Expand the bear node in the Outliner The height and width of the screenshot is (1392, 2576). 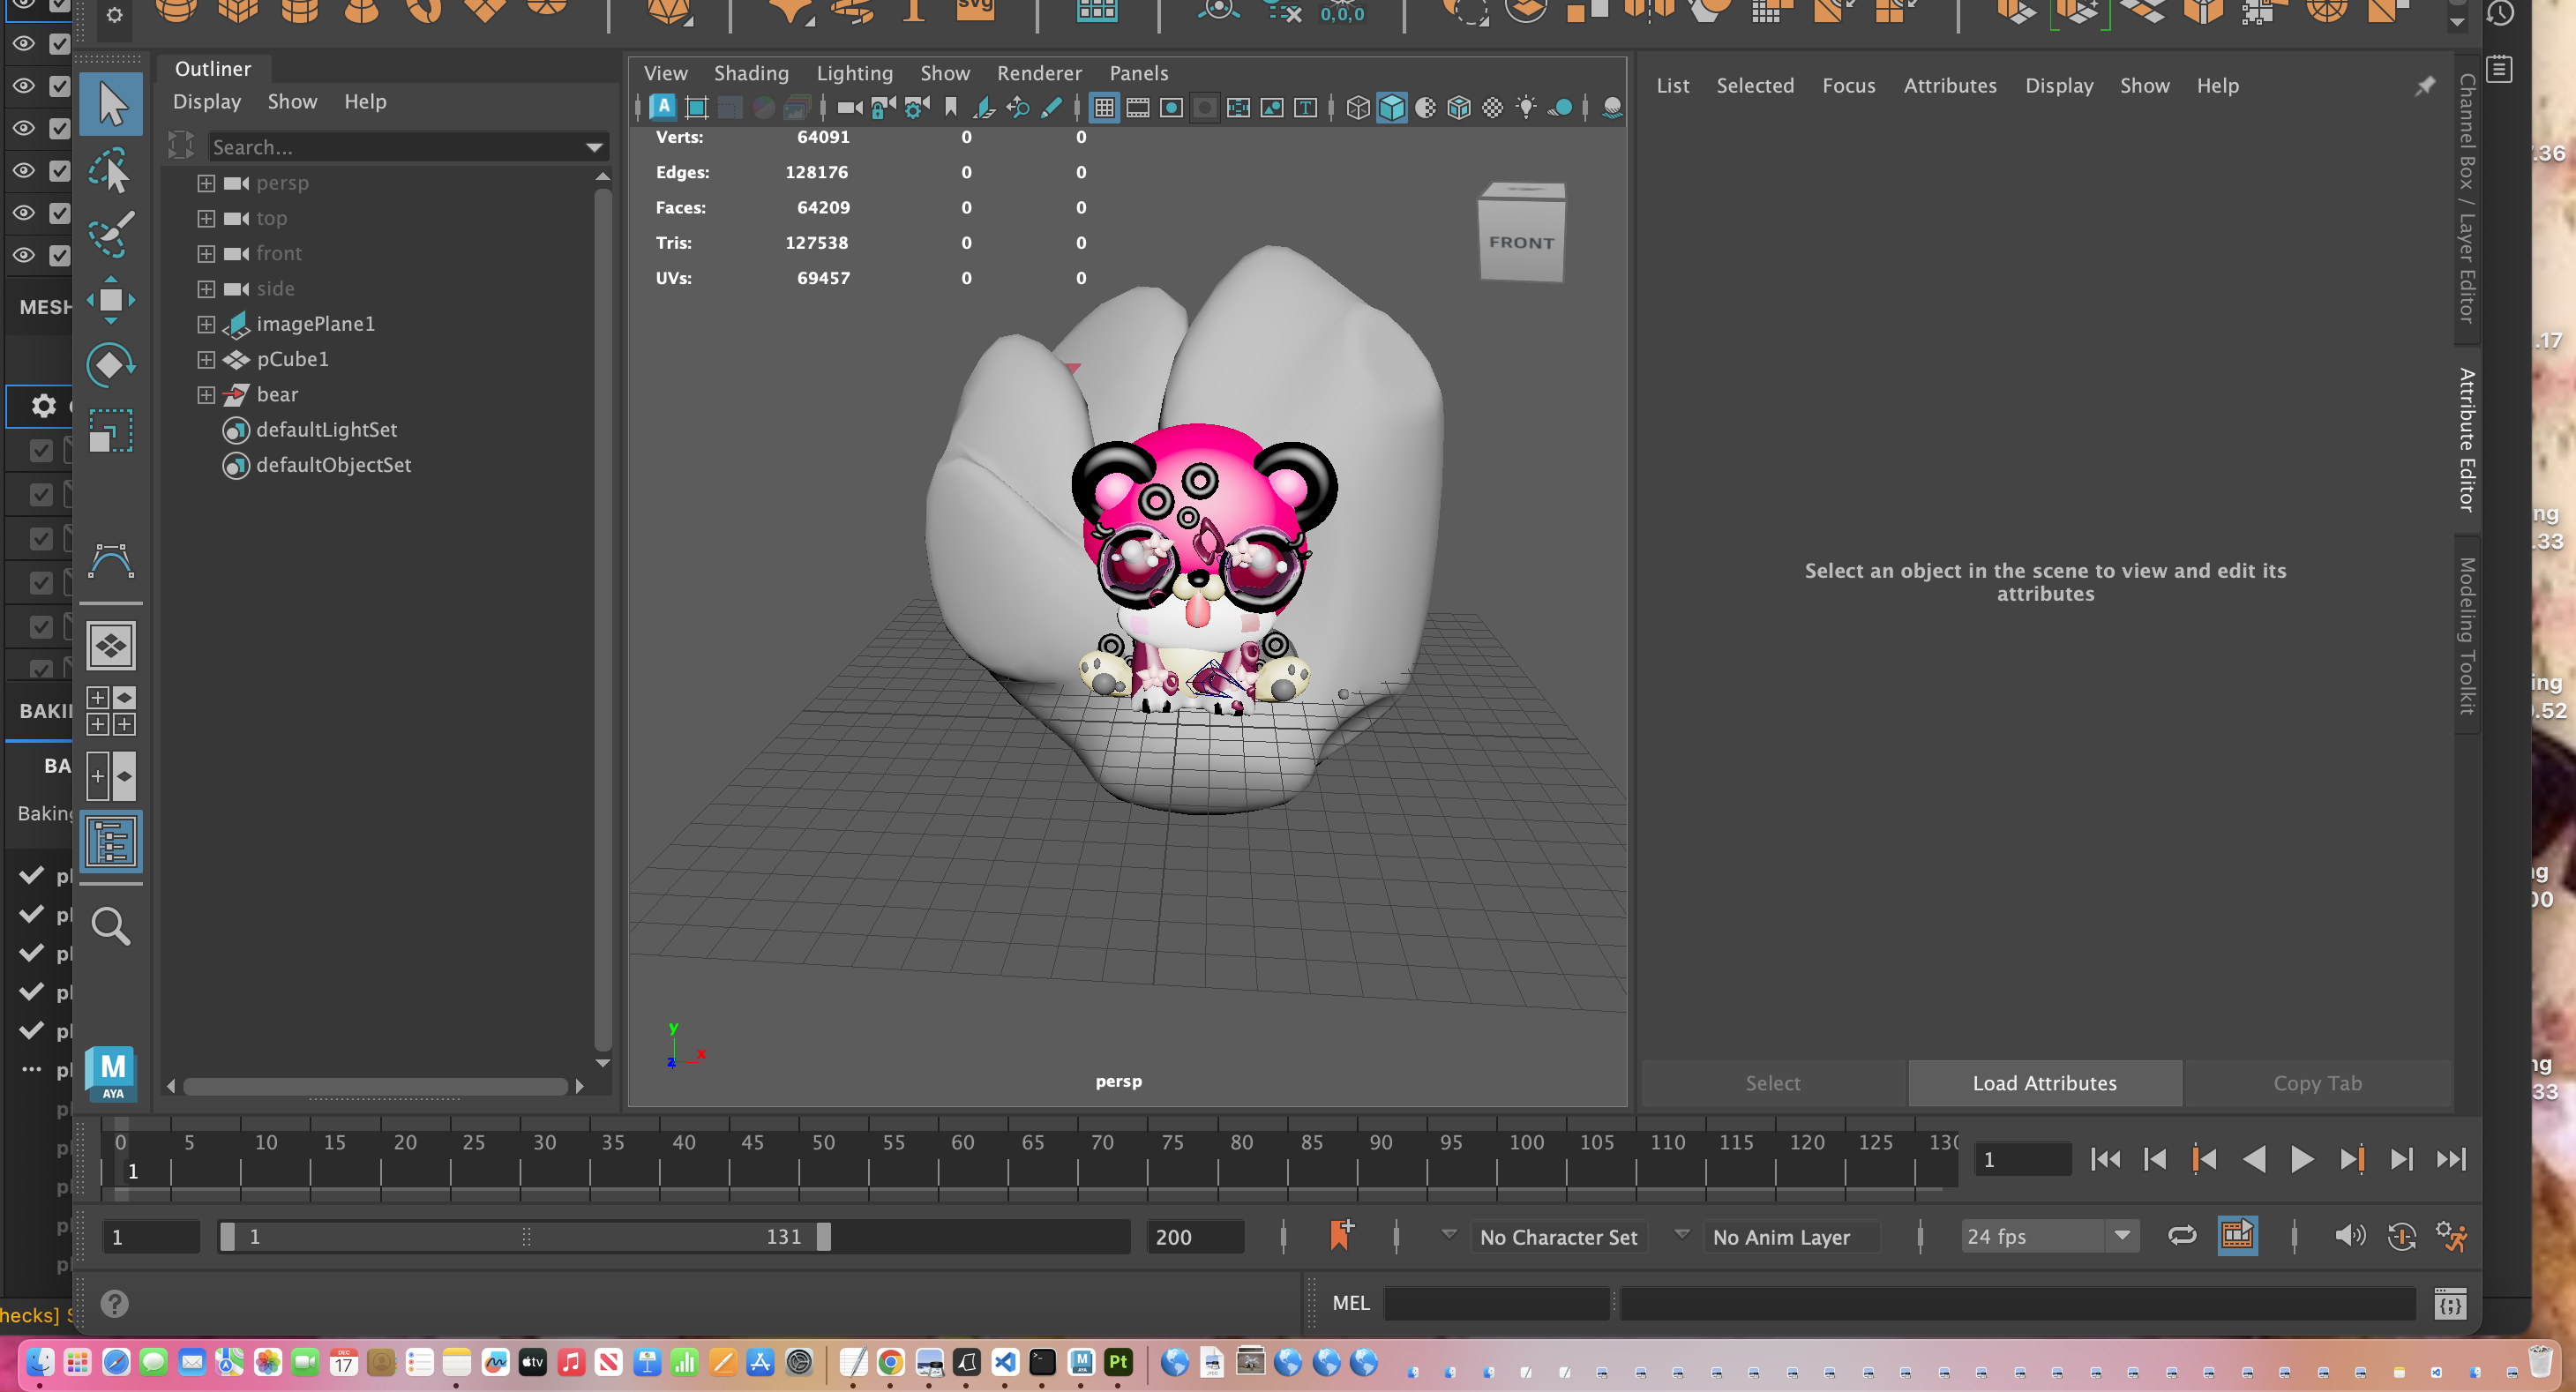point(206,394)
